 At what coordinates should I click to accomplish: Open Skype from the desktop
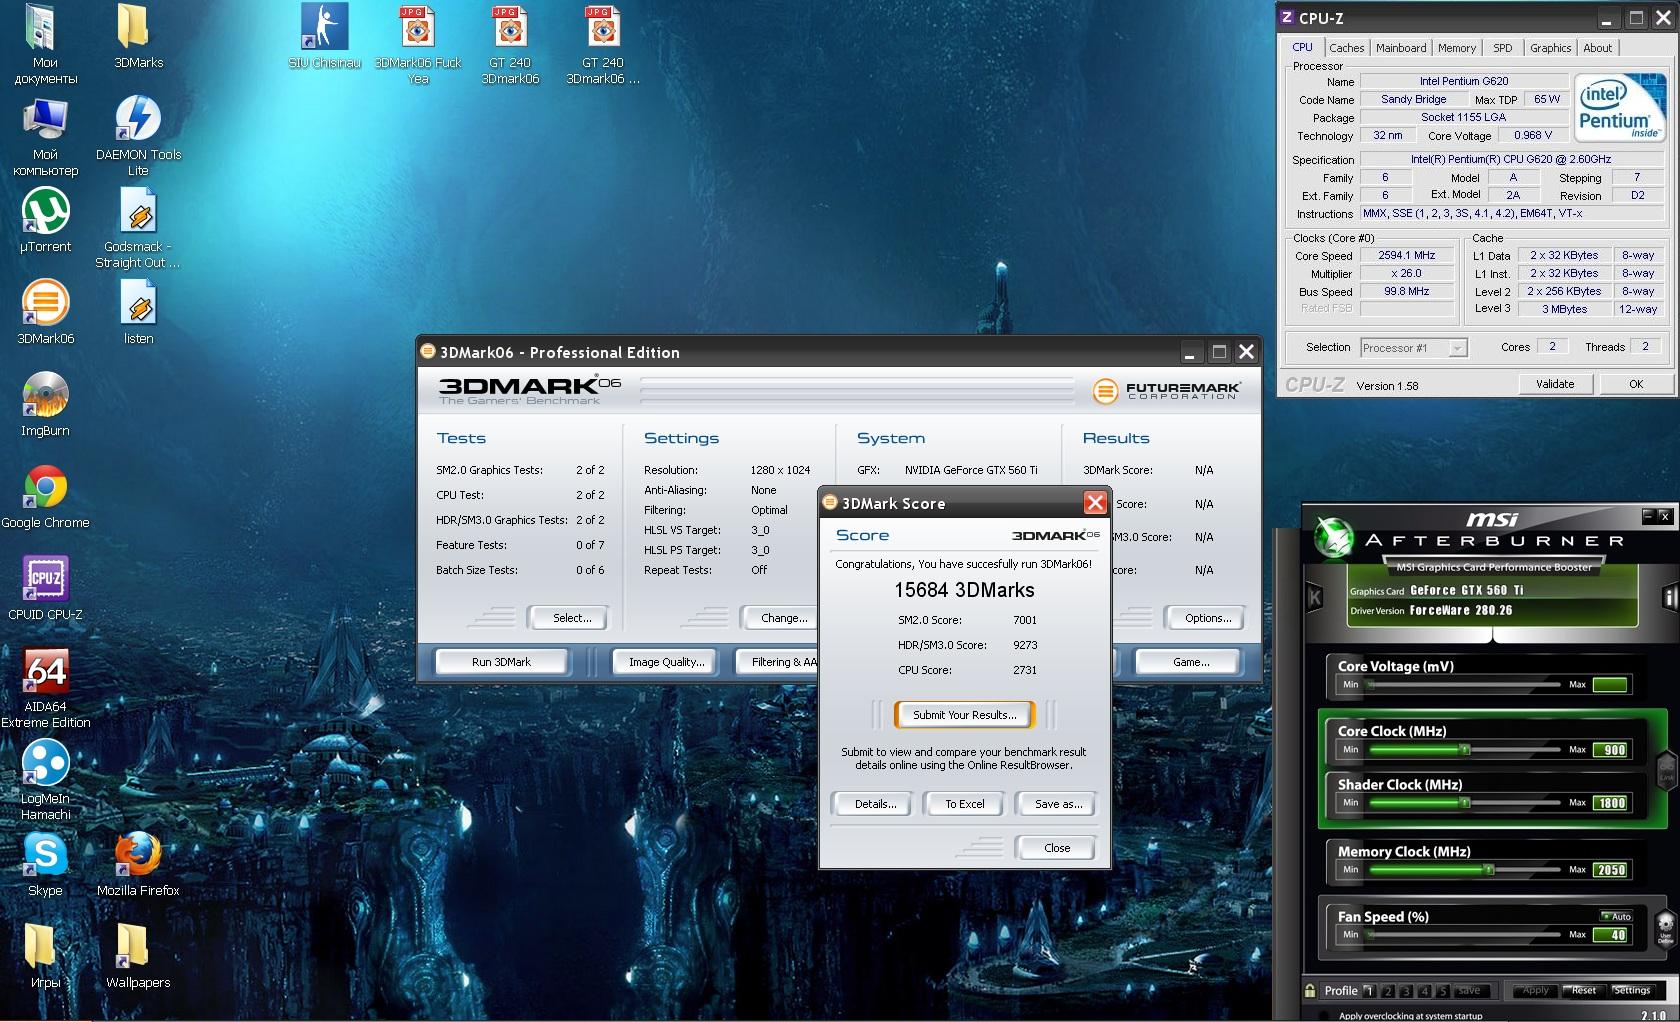click(45, 864)
